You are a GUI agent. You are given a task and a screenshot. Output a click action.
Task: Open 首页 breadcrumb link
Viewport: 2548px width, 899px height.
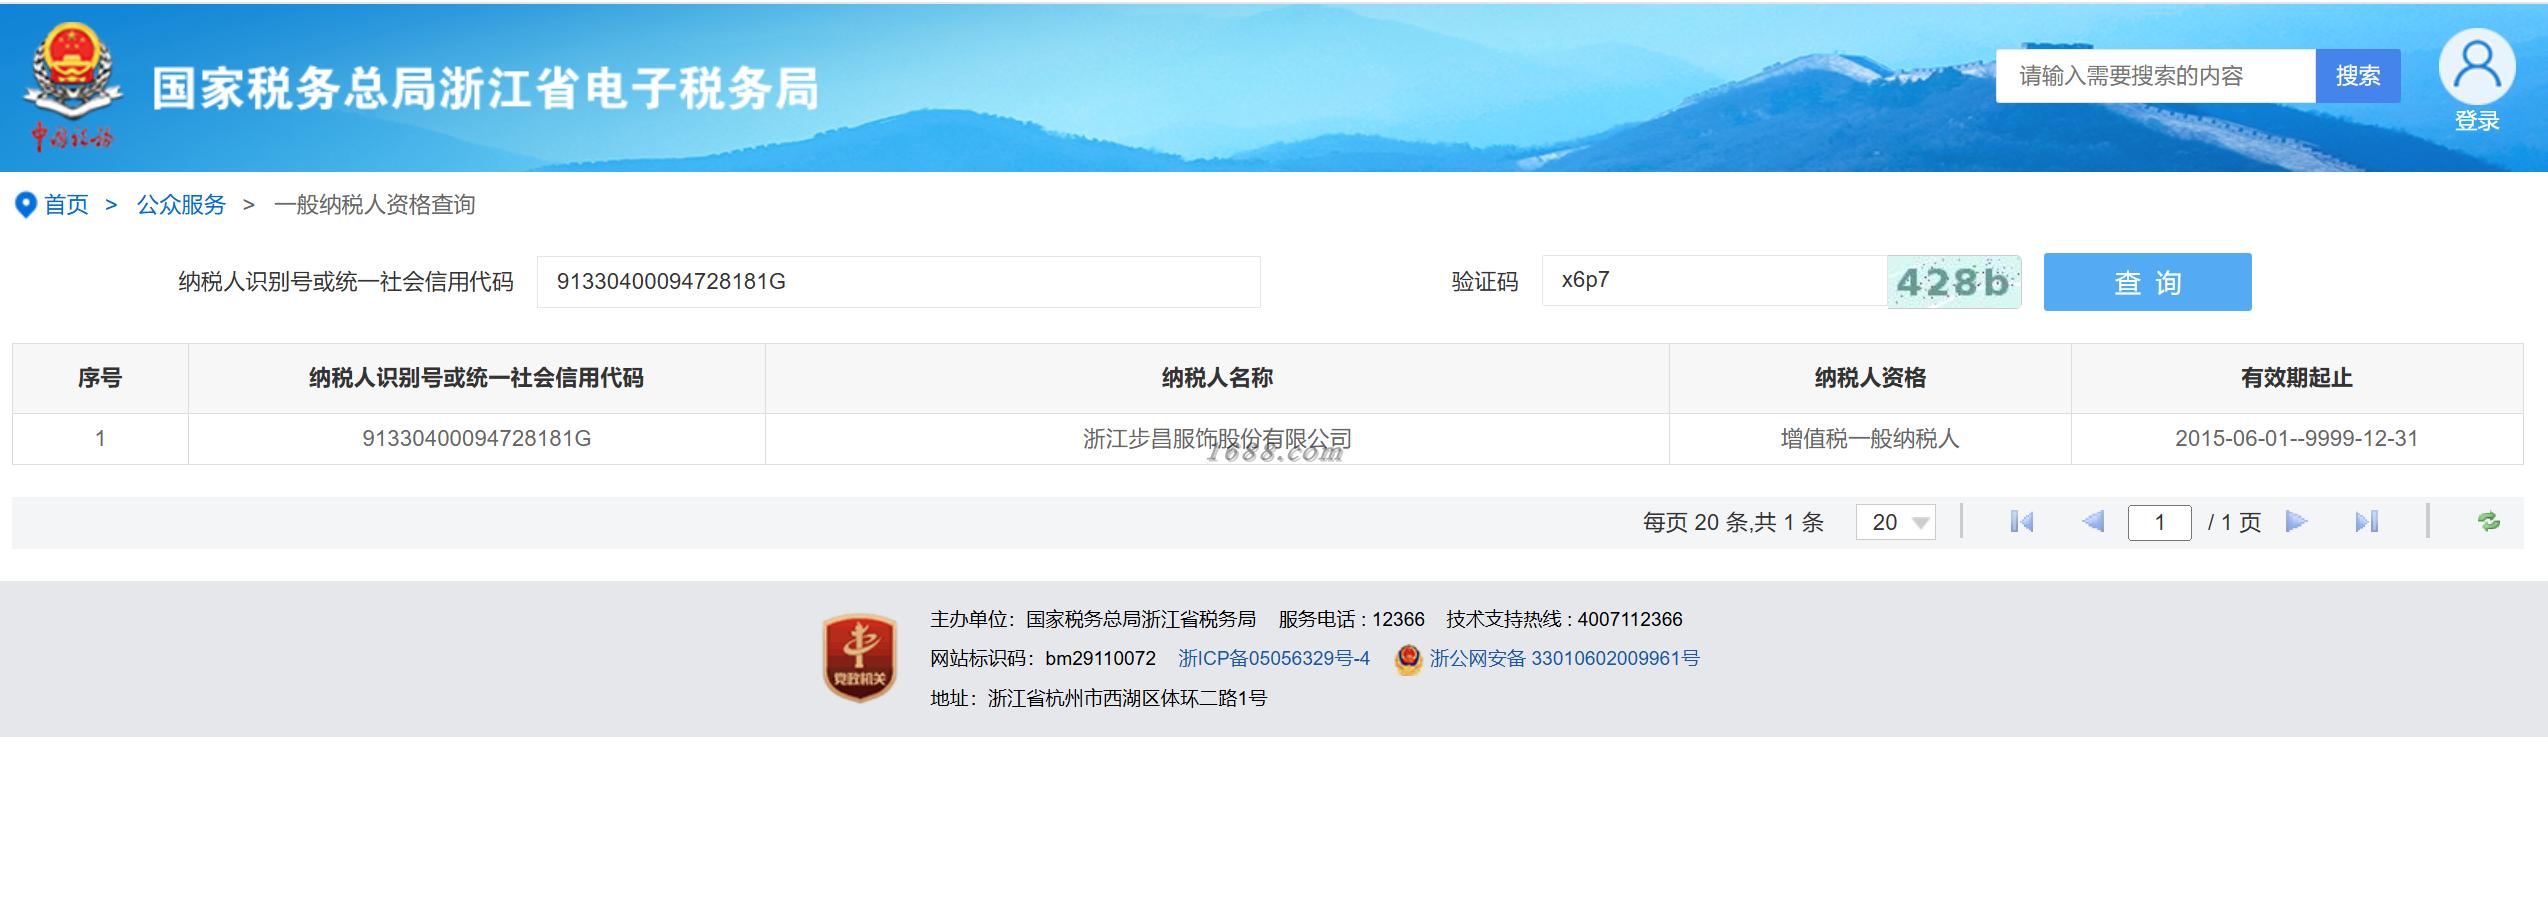pos(66,205)
